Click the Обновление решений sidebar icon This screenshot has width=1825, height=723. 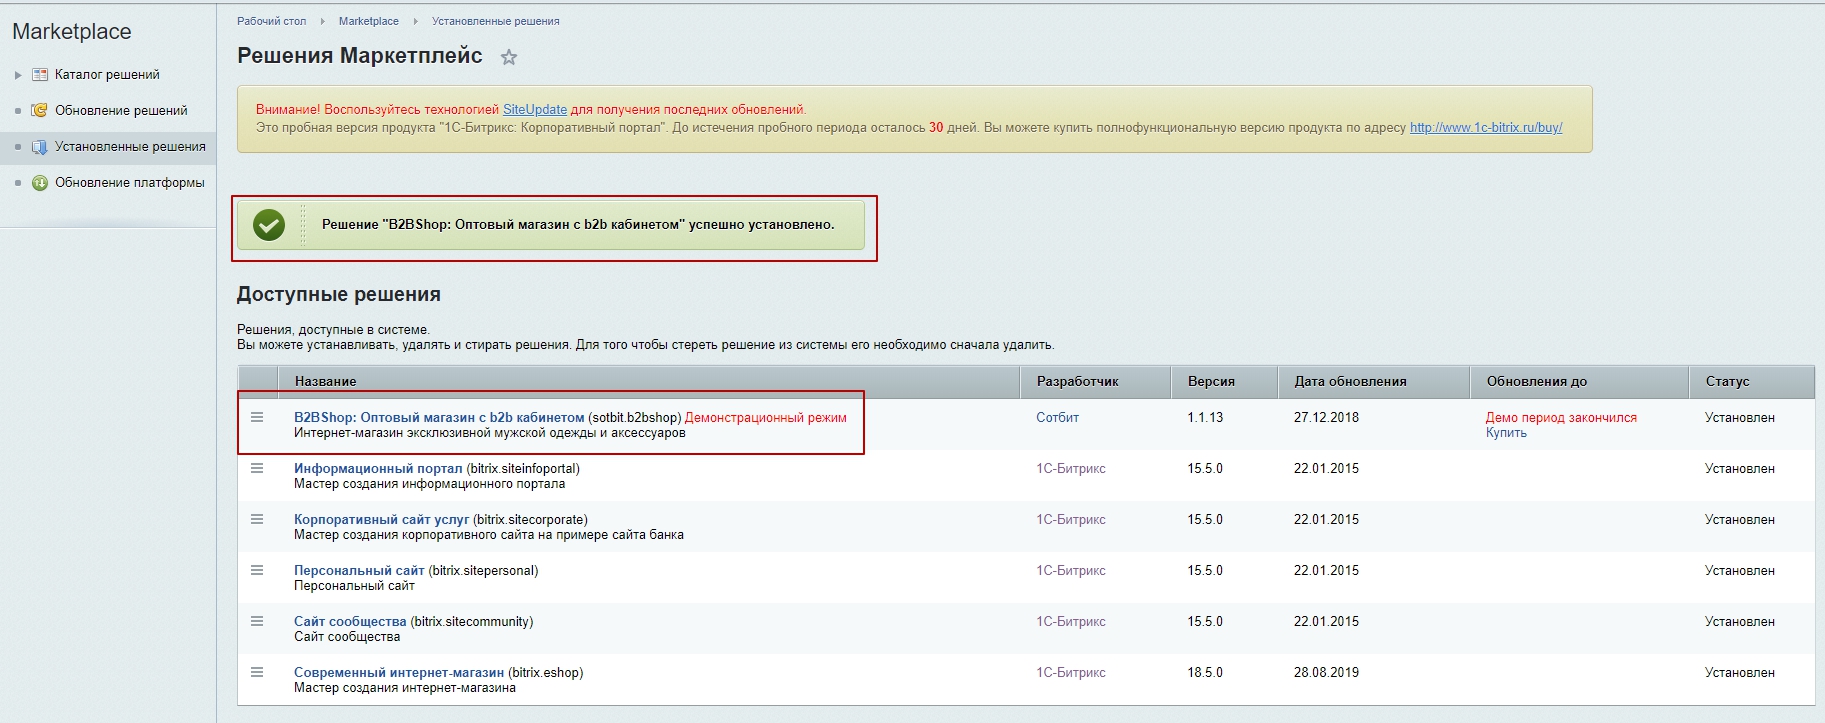click(40, 111)
